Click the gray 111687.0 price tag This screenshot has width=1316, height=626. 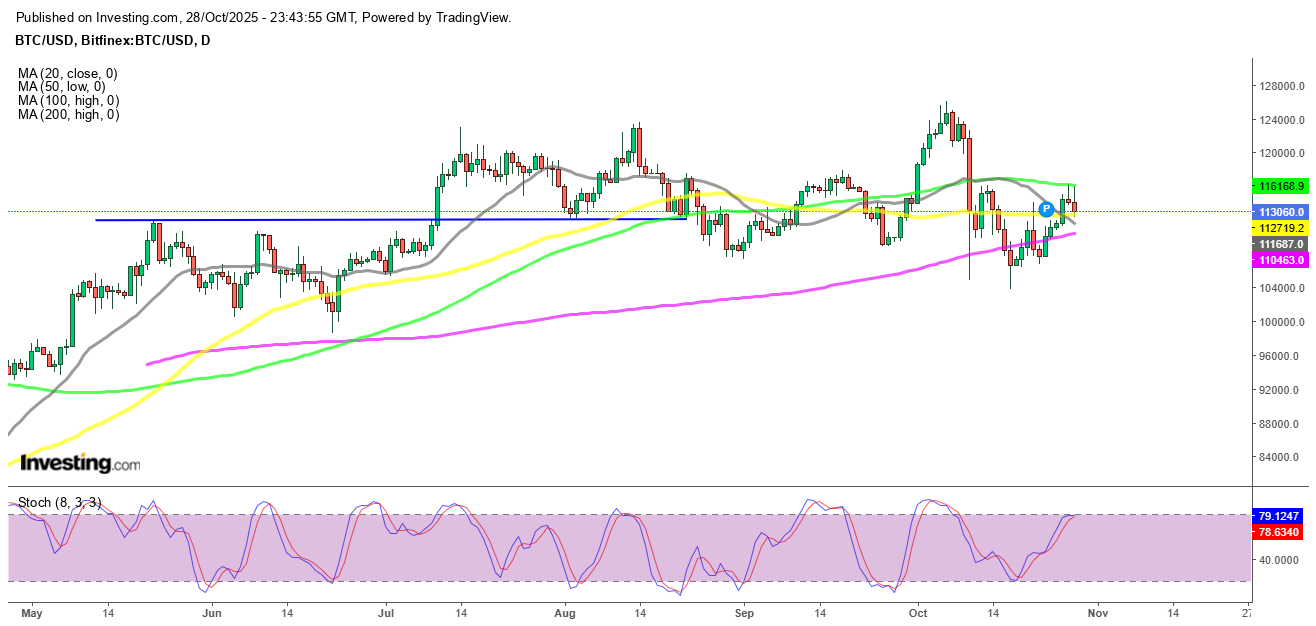pos(1283,244)
